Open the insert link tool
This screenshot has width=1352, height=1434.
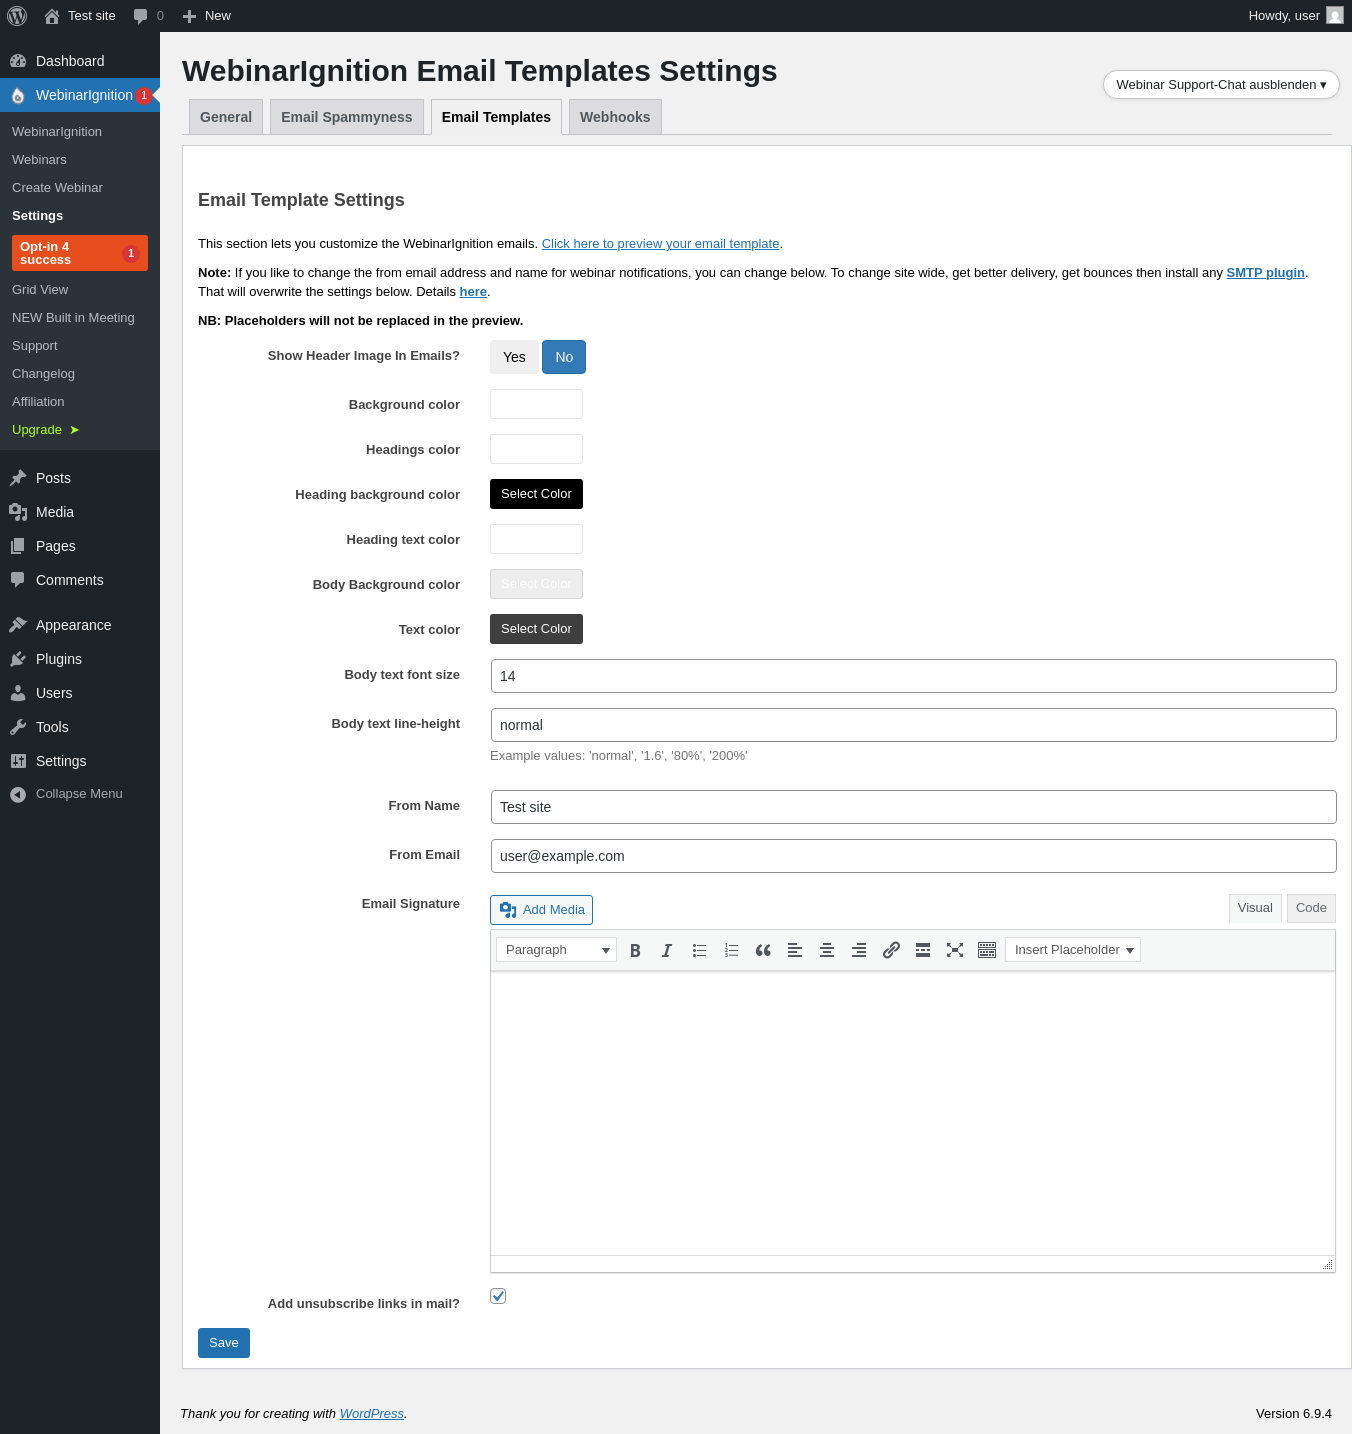pos(891,950)
